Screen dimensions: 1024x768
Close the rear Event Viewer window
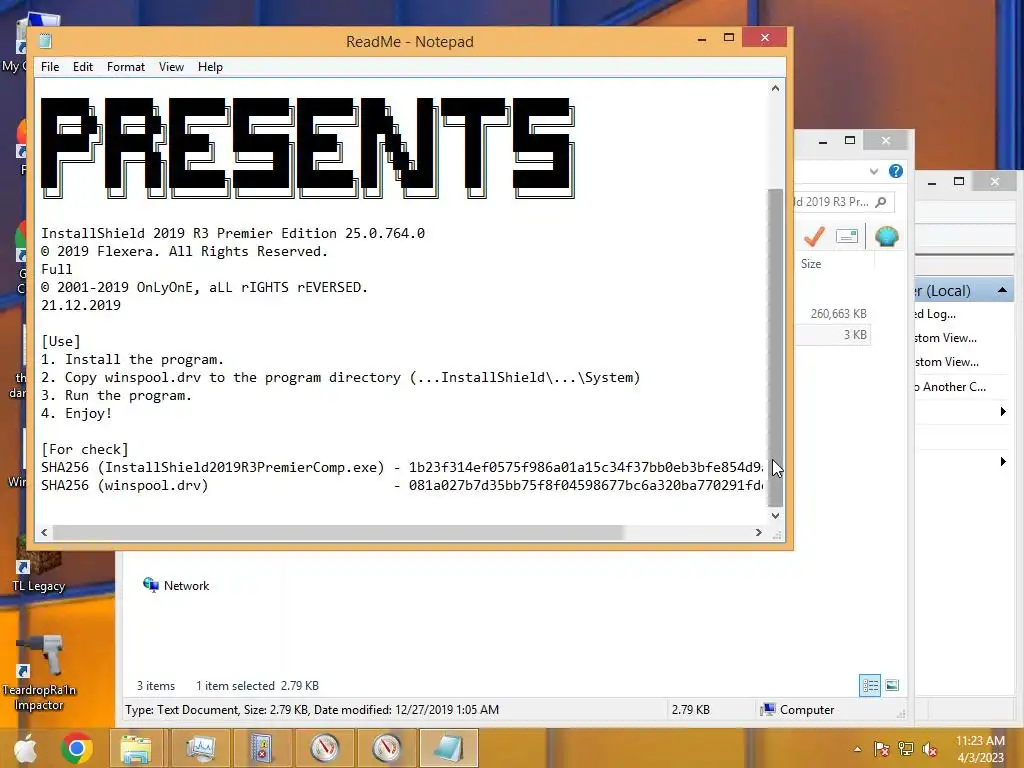pos(995,182)
